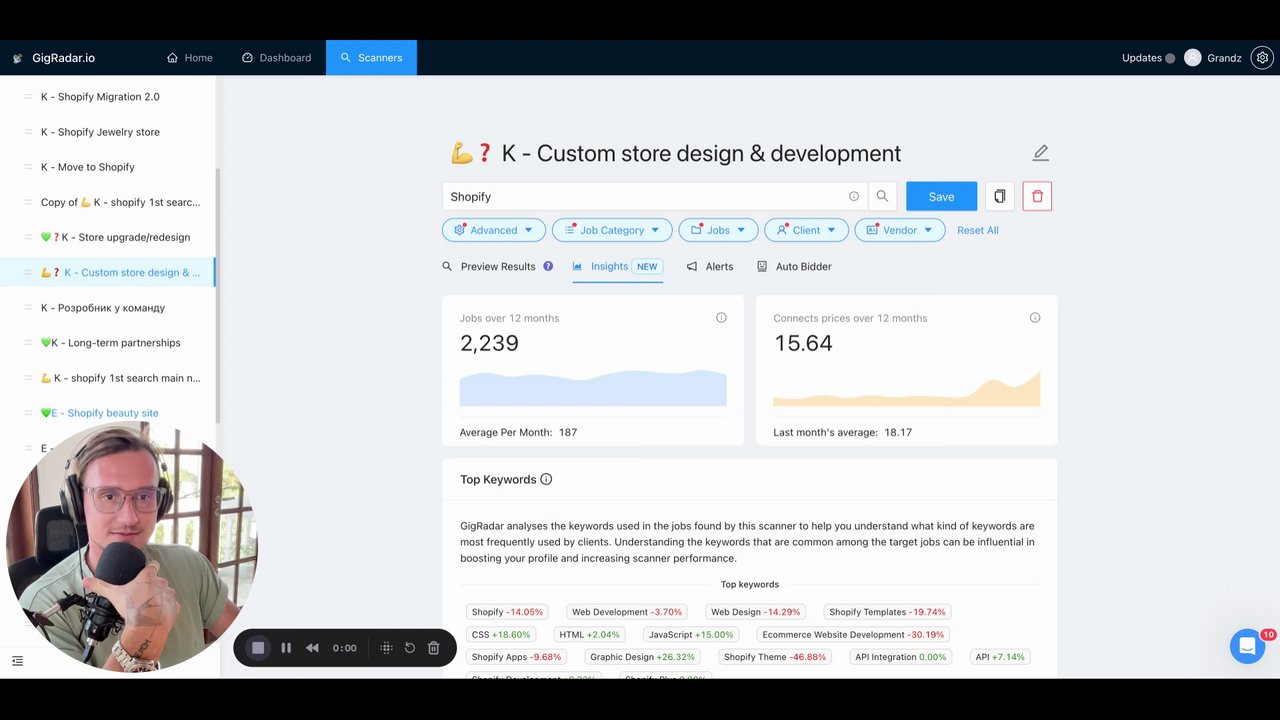Image resolution: width=1280 pixels, height=720 pixels.
Task: Select the API +7.14% keyword tag
Action: (1000, 657)
